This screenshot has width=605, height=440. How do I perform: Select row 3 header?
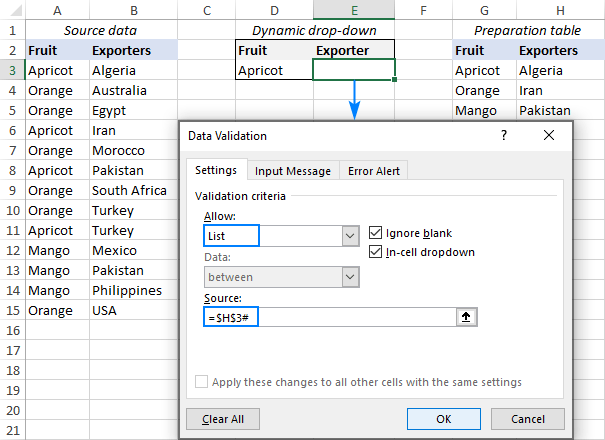13,70
